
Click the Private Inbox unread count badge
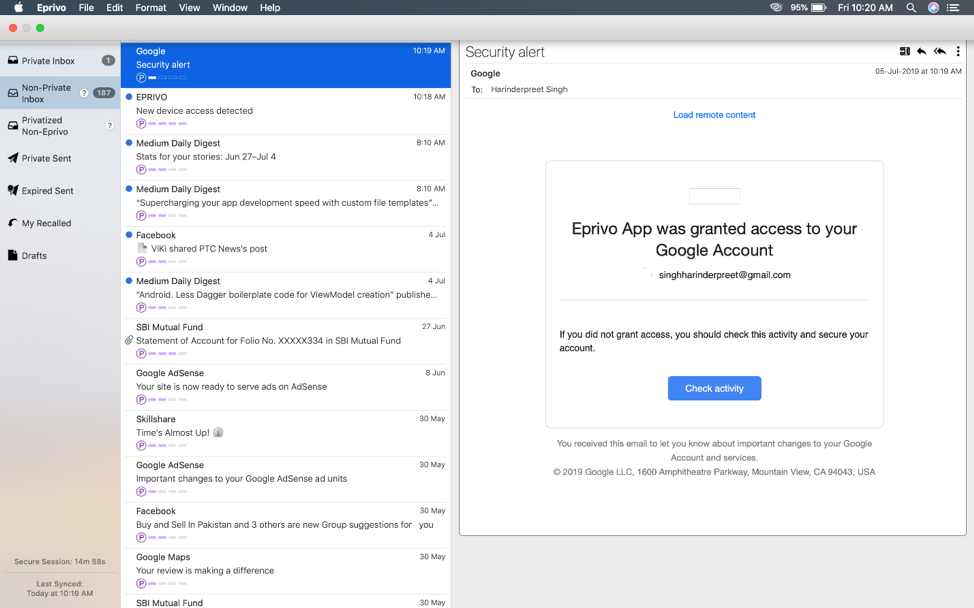(108, 60)
